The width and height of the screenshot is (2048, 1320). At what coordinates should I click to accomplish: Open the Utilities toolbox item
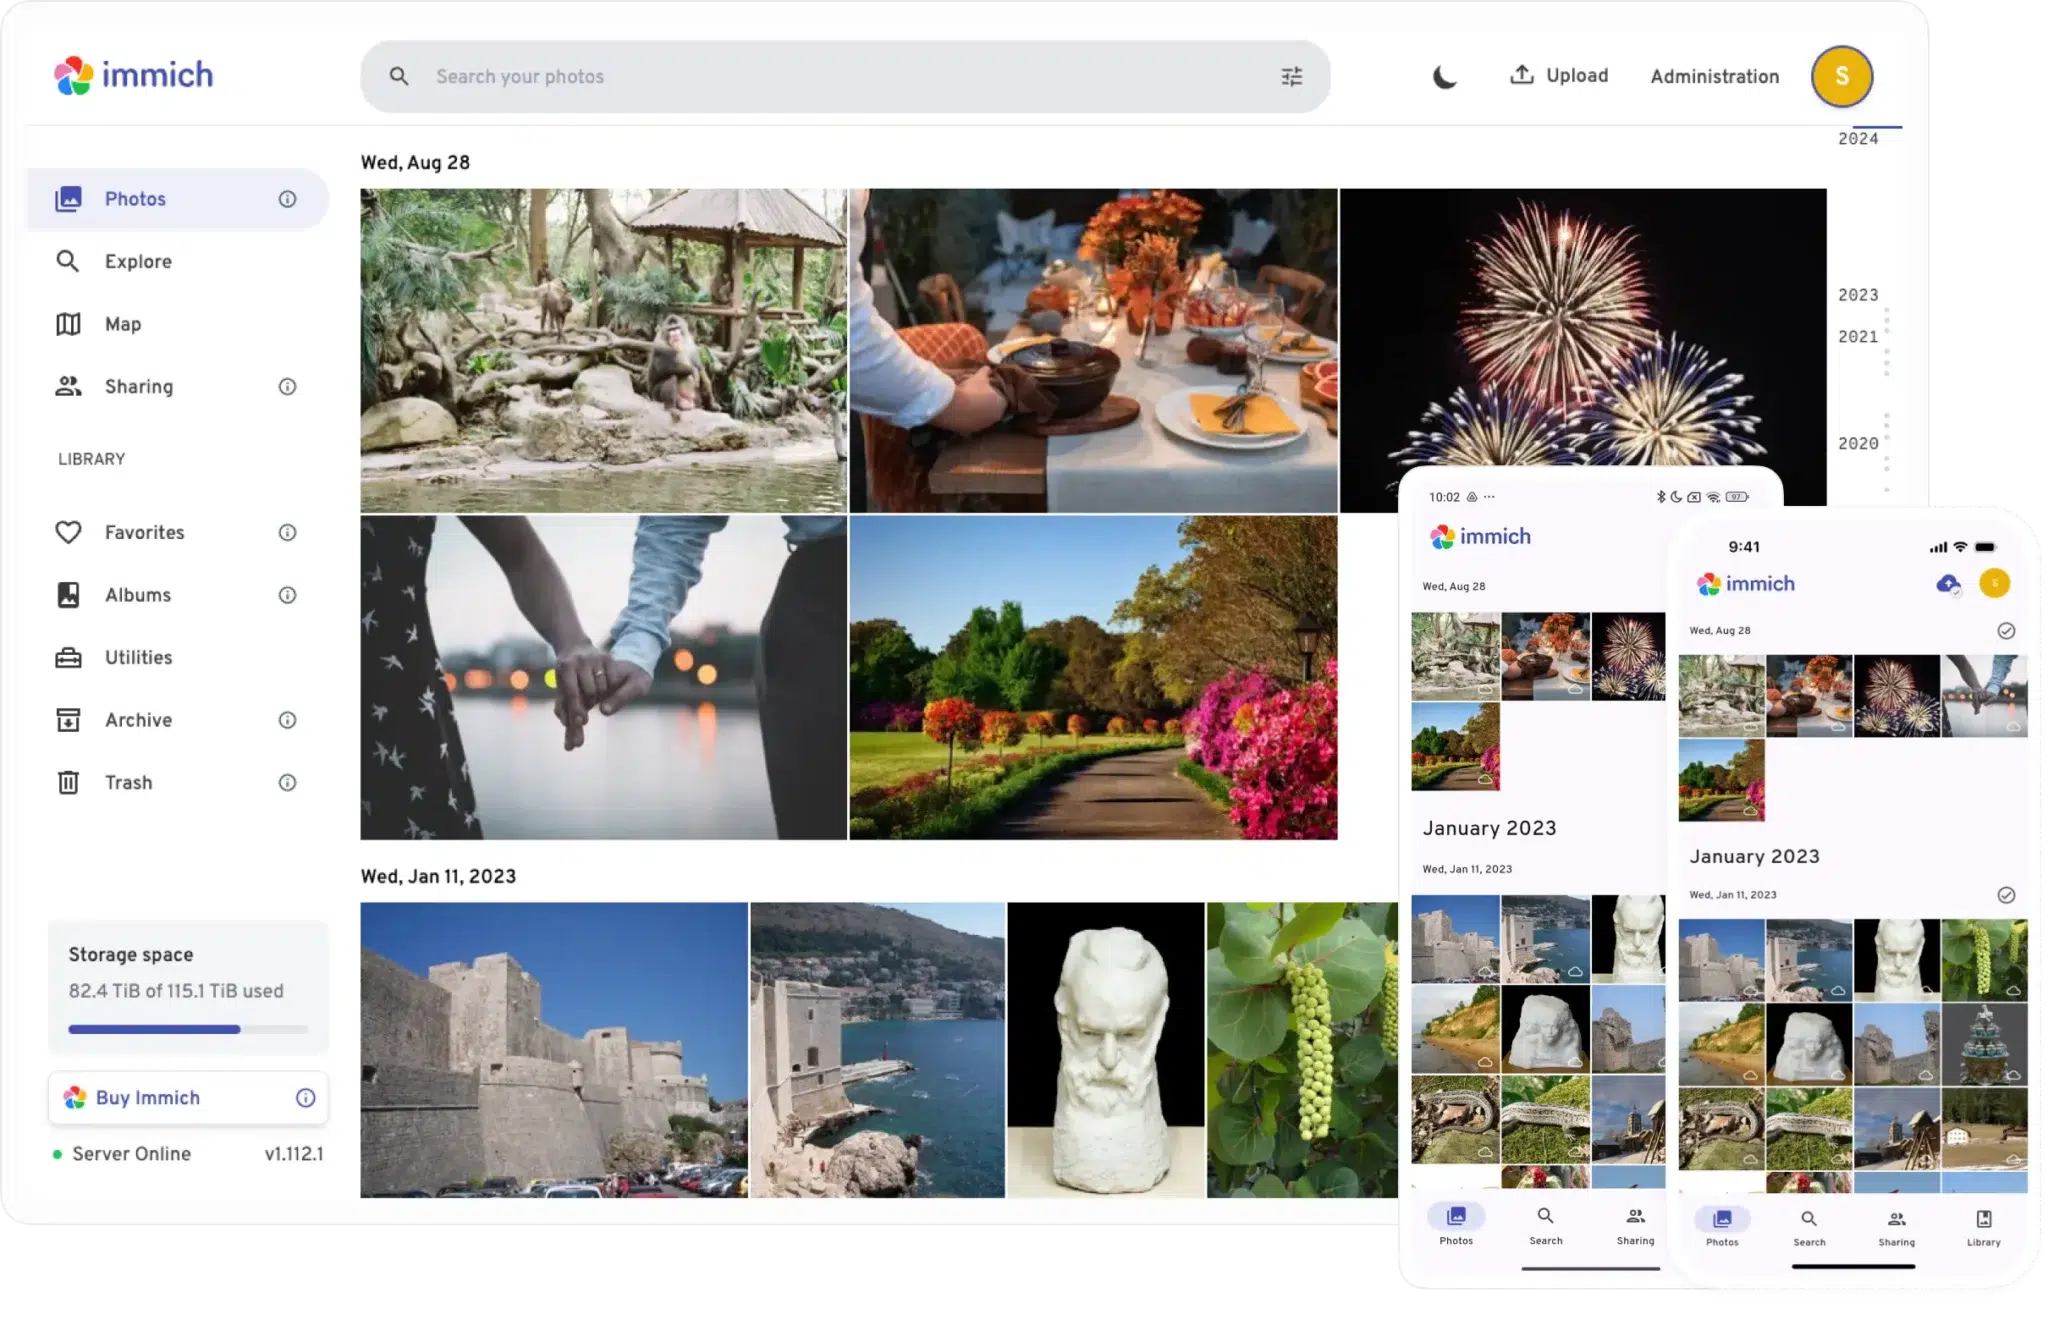click(x=138, y=658)
